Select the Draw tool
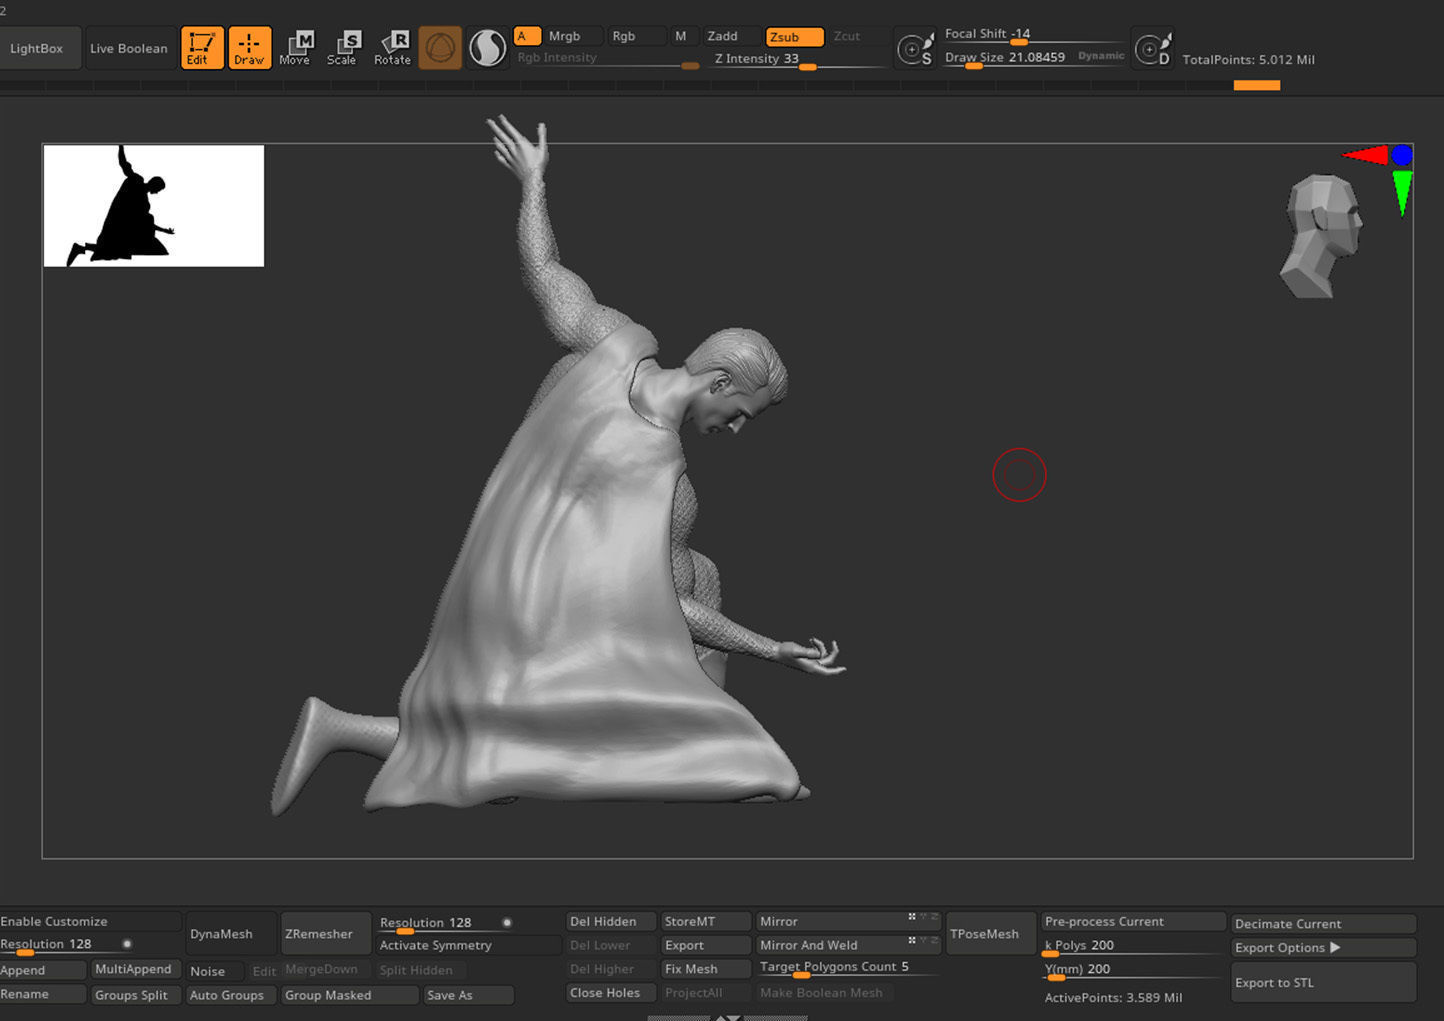This screenshot has height=1021, width=1444. 249,48
